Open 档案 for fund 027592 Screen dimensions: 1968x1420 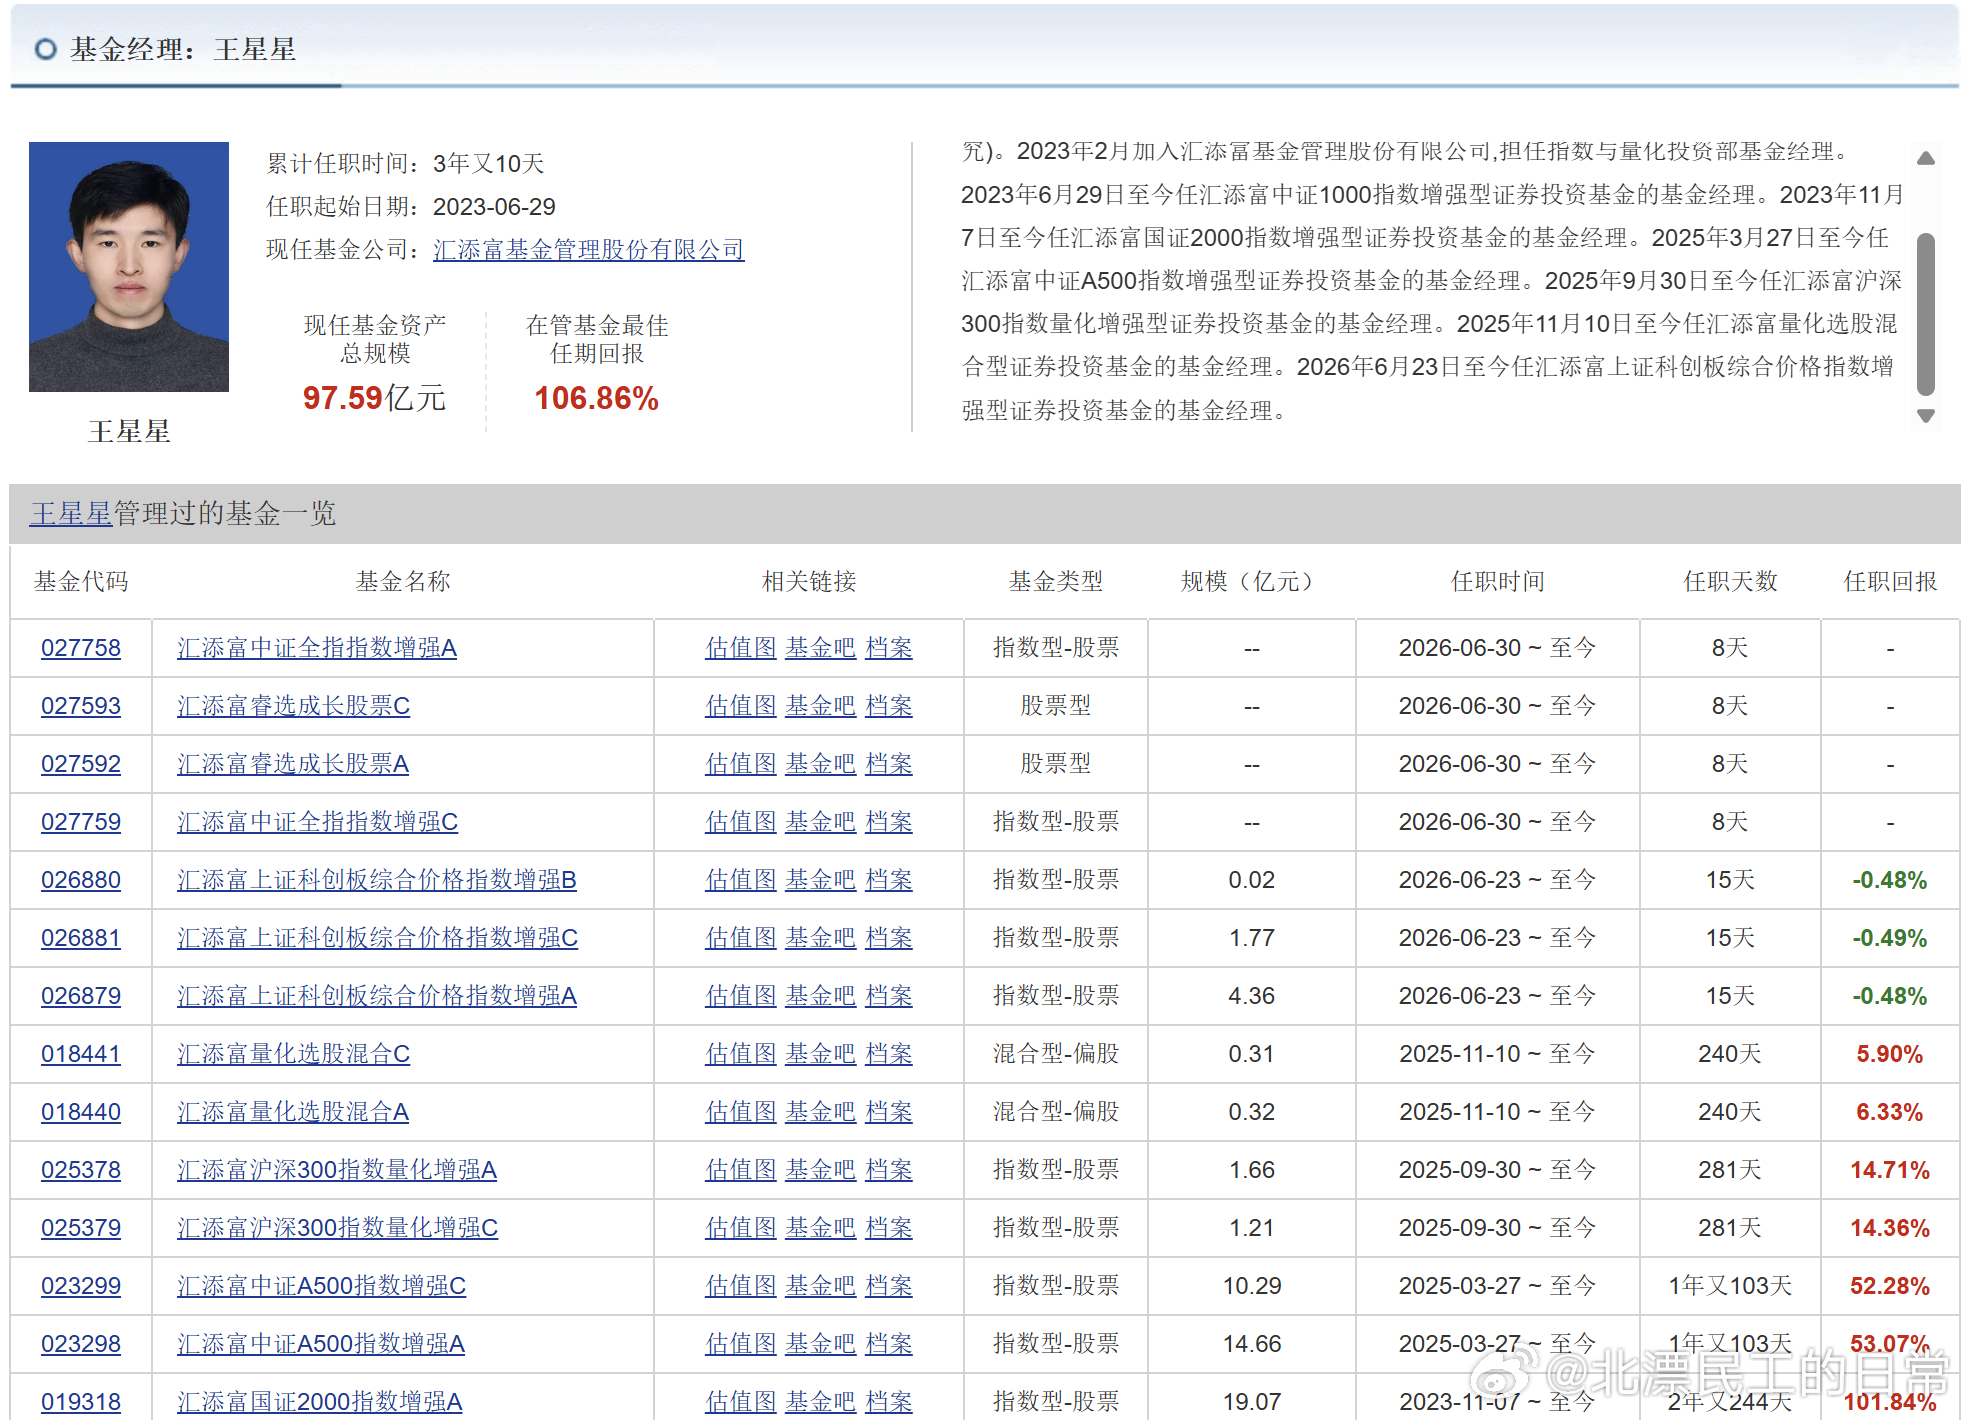point(889,764)
